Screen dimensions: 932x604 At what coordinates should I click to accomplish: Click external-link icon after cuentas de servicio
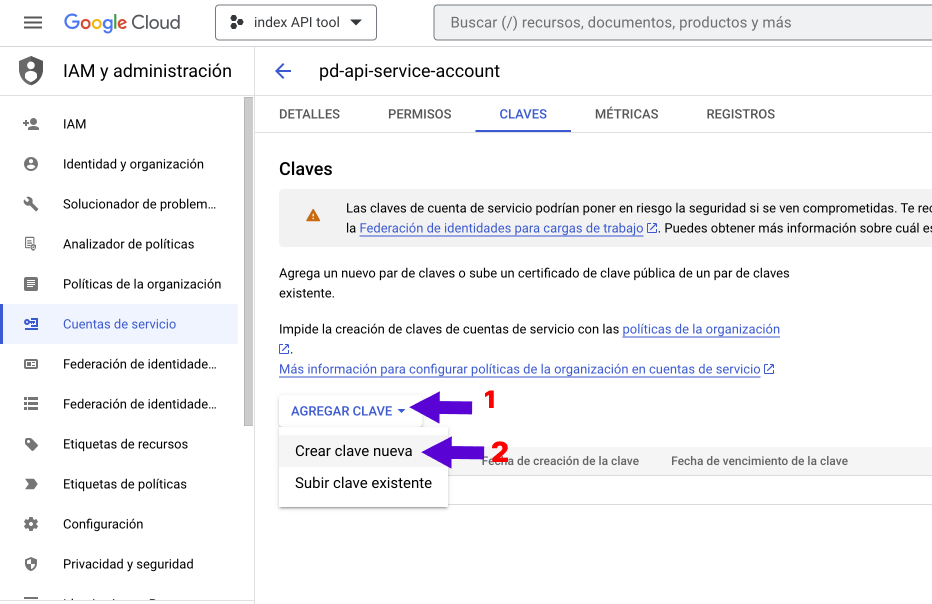point(769,369)
